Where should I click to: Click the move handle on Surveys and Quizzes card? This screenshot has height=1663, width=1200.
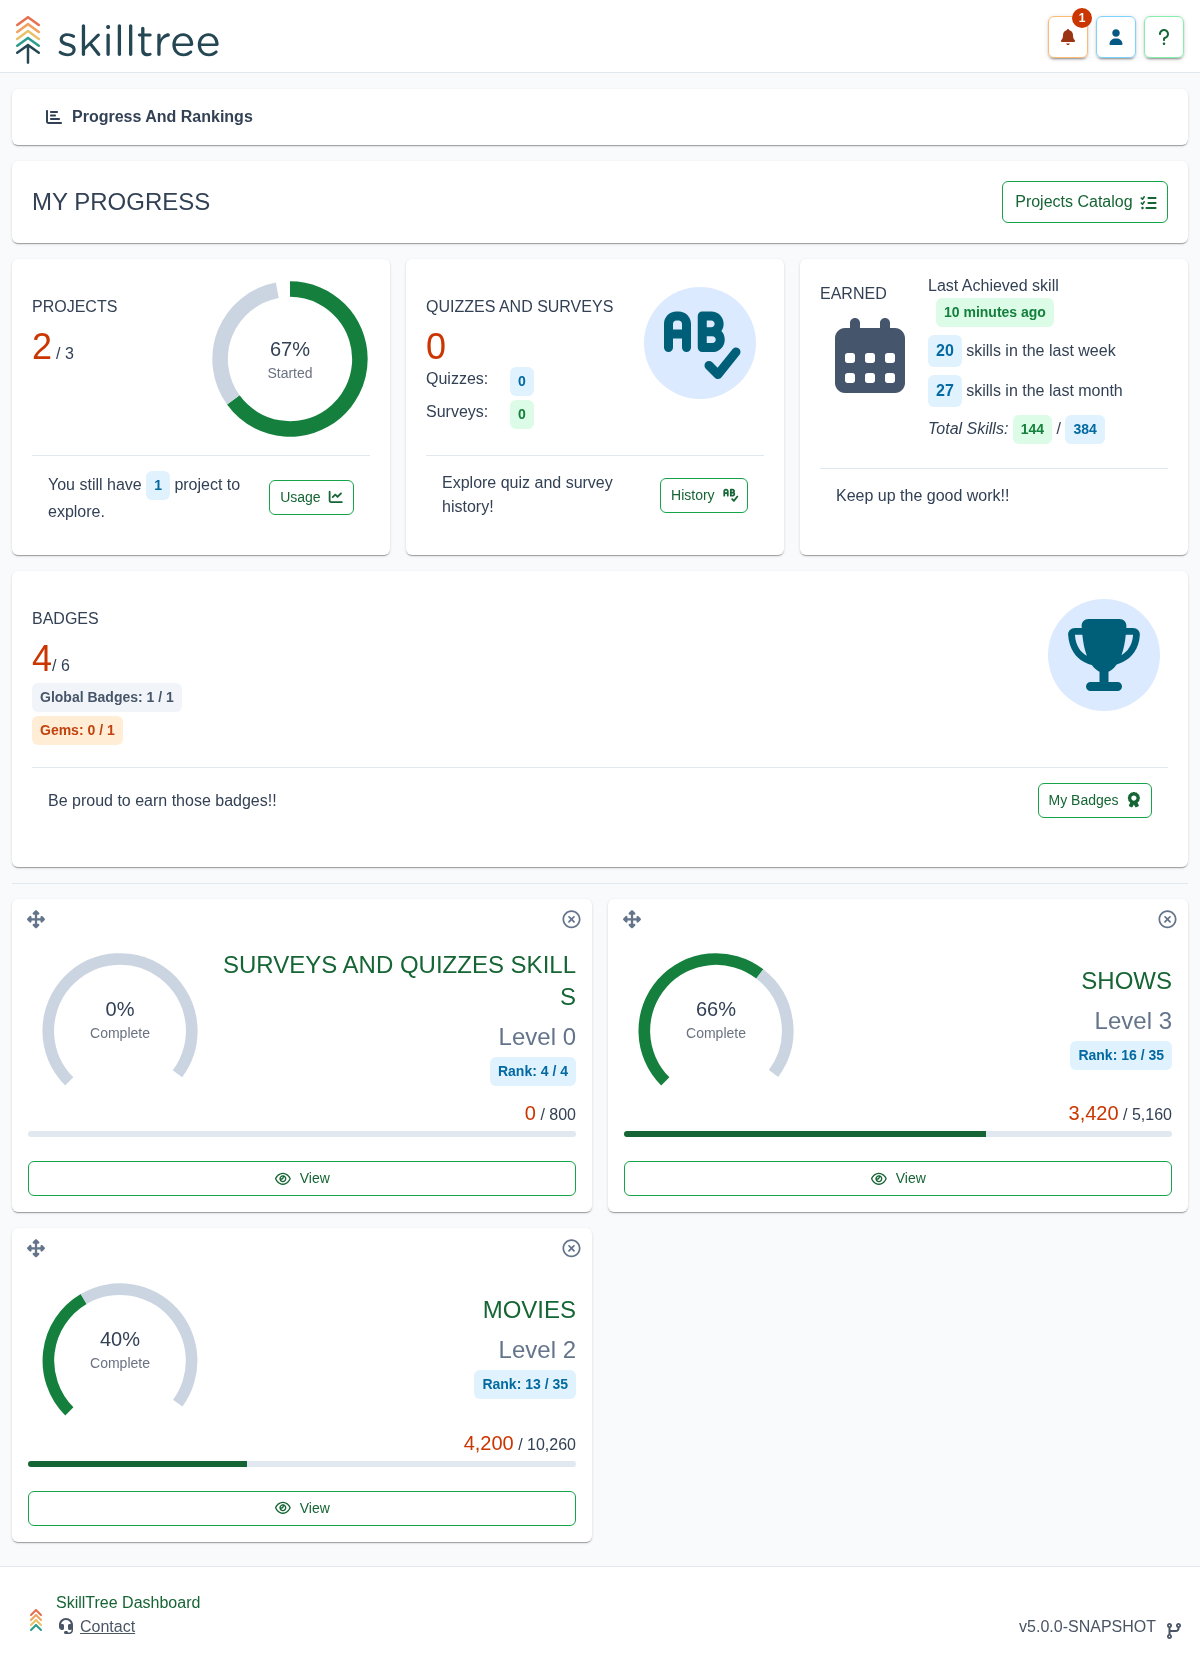(36, 919)
